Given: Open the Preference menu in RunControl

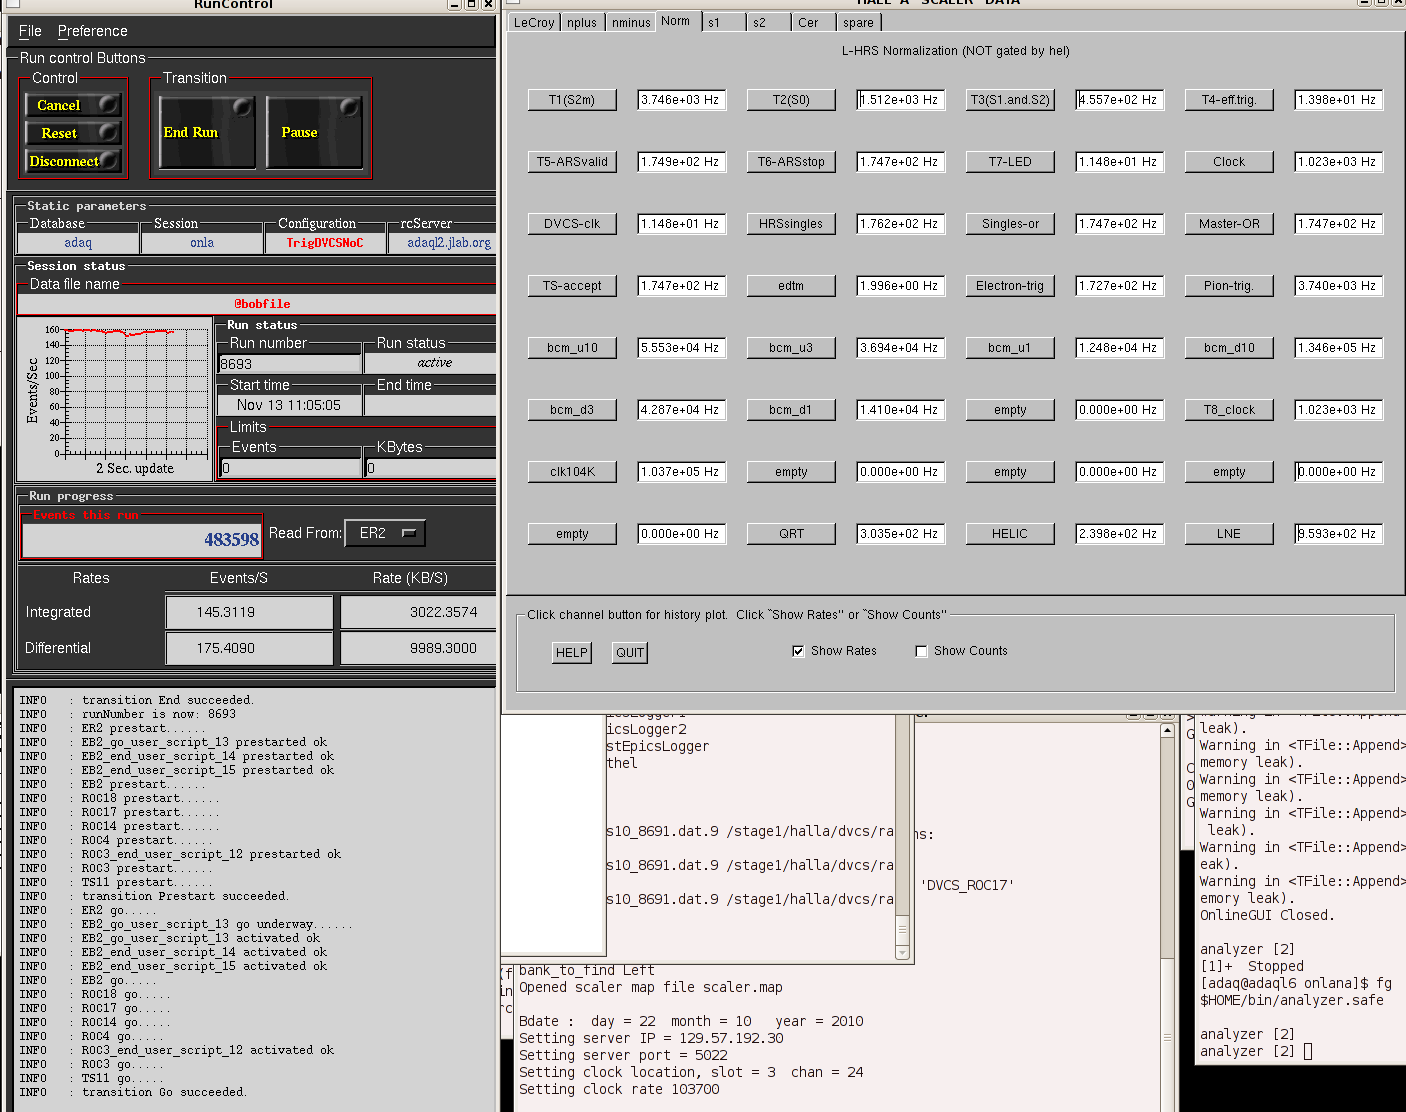Looking at the screenshot, I should [x=92, y=31].
